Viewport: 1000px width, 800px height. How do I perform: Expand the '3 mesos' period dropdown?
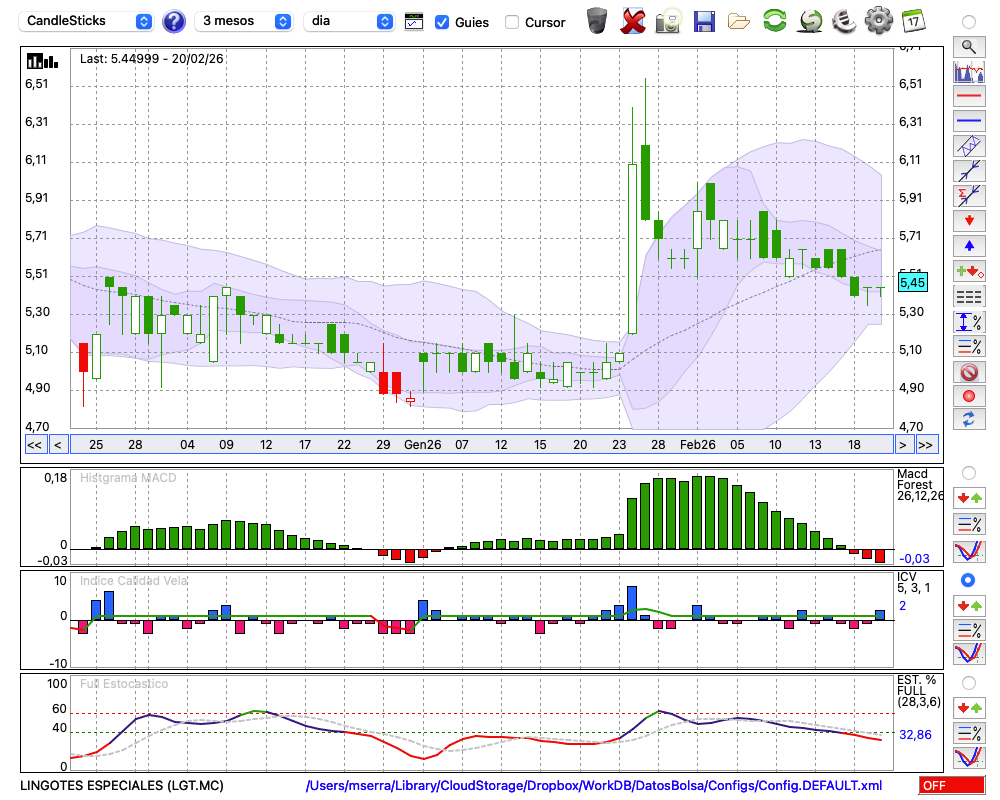(244, 21)
